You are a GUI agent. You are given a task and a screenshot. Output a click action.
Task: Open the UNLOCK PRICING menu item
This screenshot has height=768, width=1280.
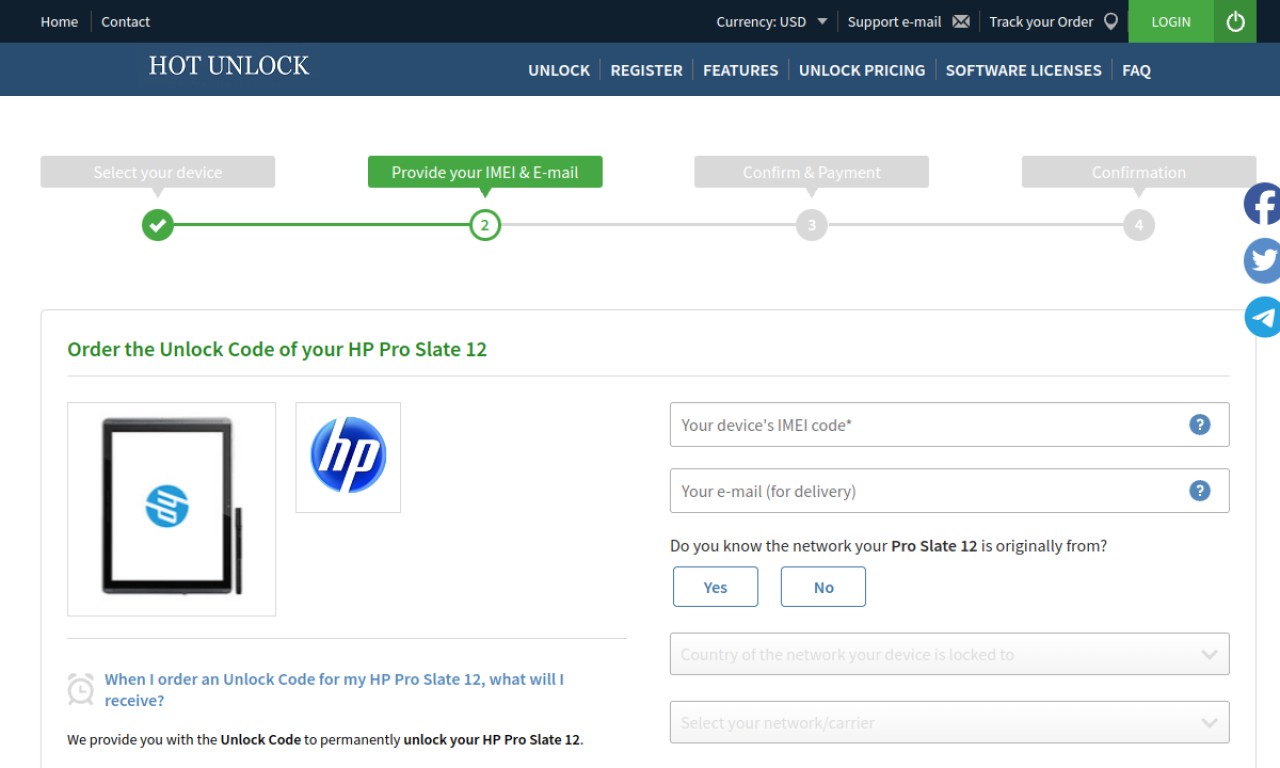862,70
